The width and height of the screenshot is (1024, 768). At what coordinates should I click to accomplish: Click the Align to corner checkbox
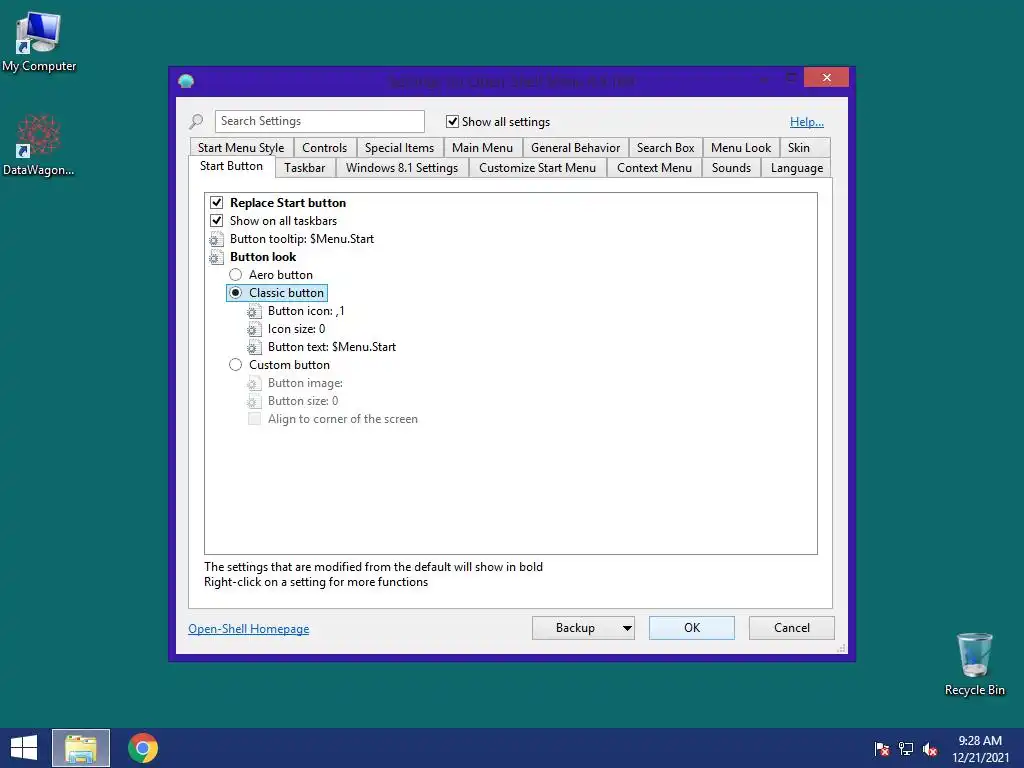click(254, 419)
